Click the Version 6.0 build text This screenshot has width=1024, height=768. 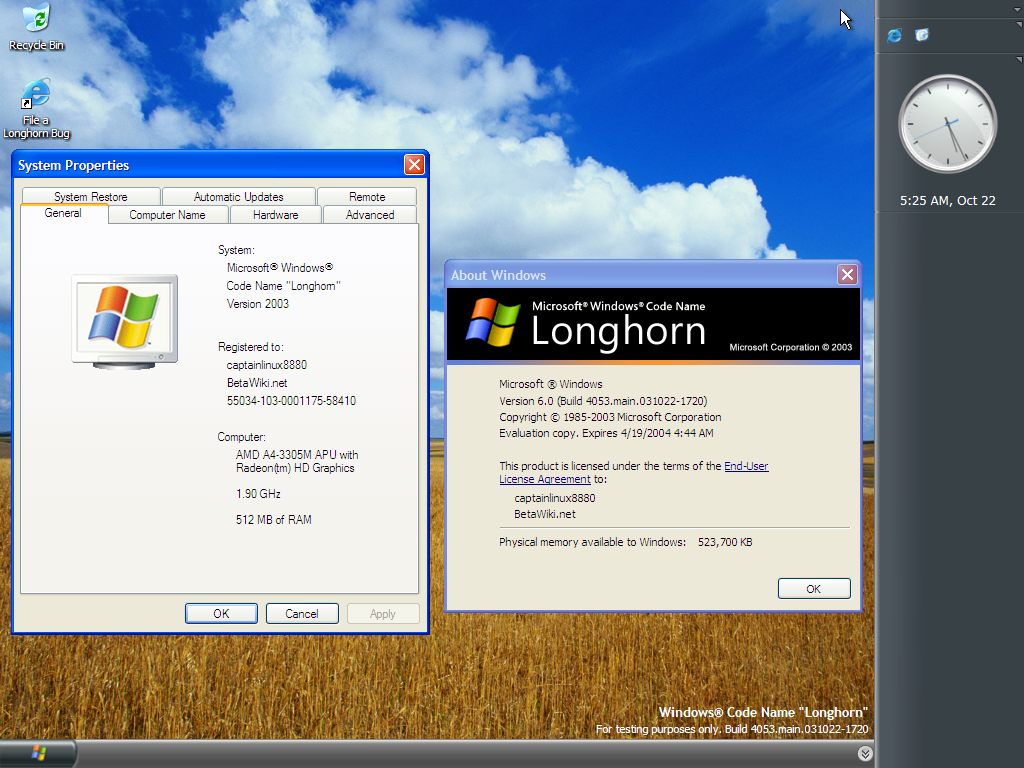pyautogui.click(x=603, y=401)
